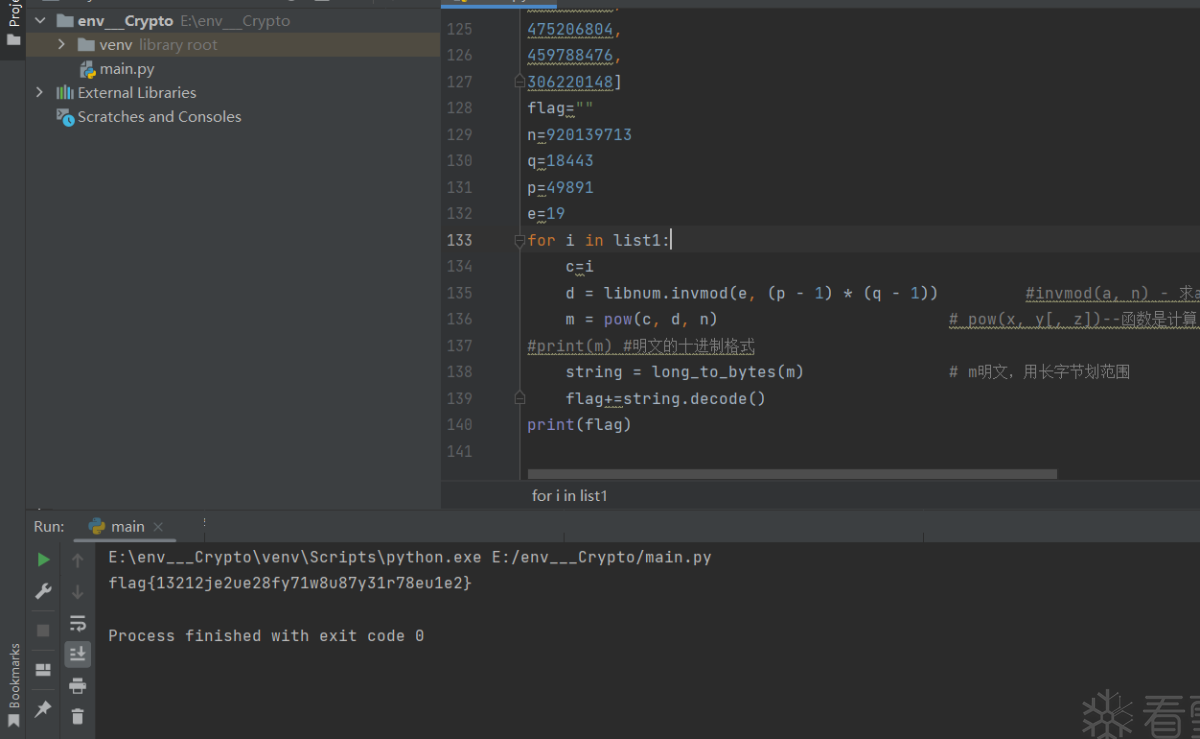Screen dimensions: 1200x739
Task: Toggle soft-wrap in console output
Action: (77, 623)
